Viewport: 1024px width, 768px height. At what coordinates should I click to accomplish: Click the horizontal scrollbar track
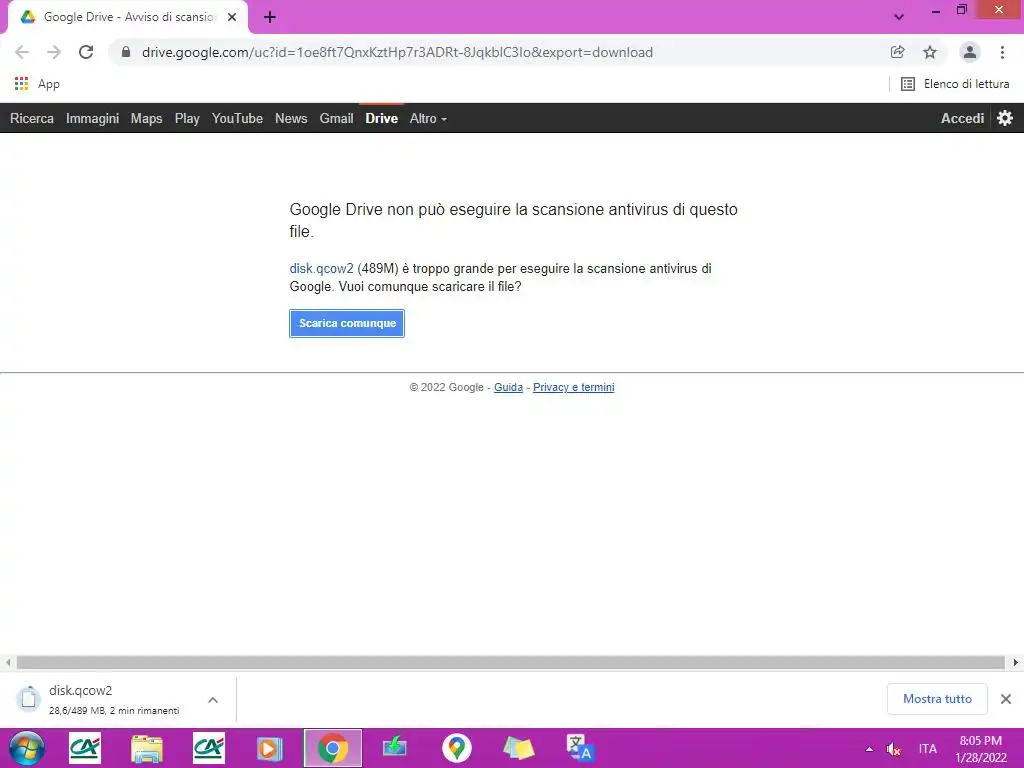511,662
